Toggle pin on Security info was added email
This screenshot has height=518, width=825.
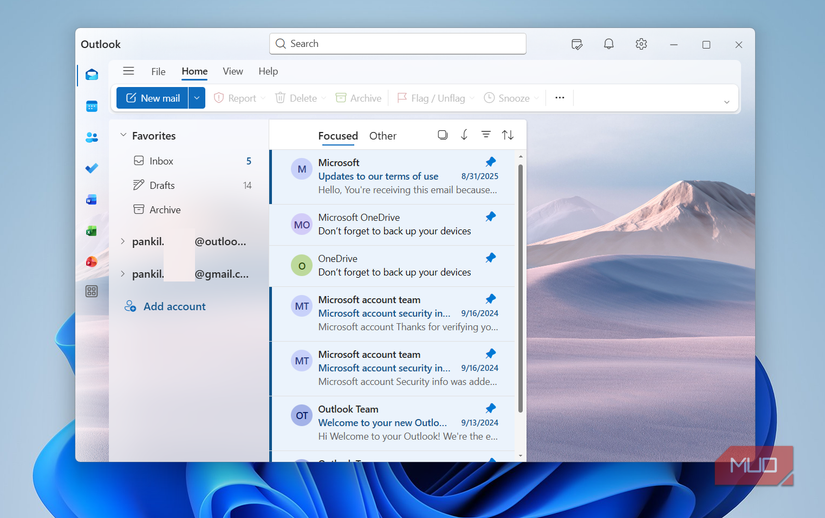click(490, 354)
